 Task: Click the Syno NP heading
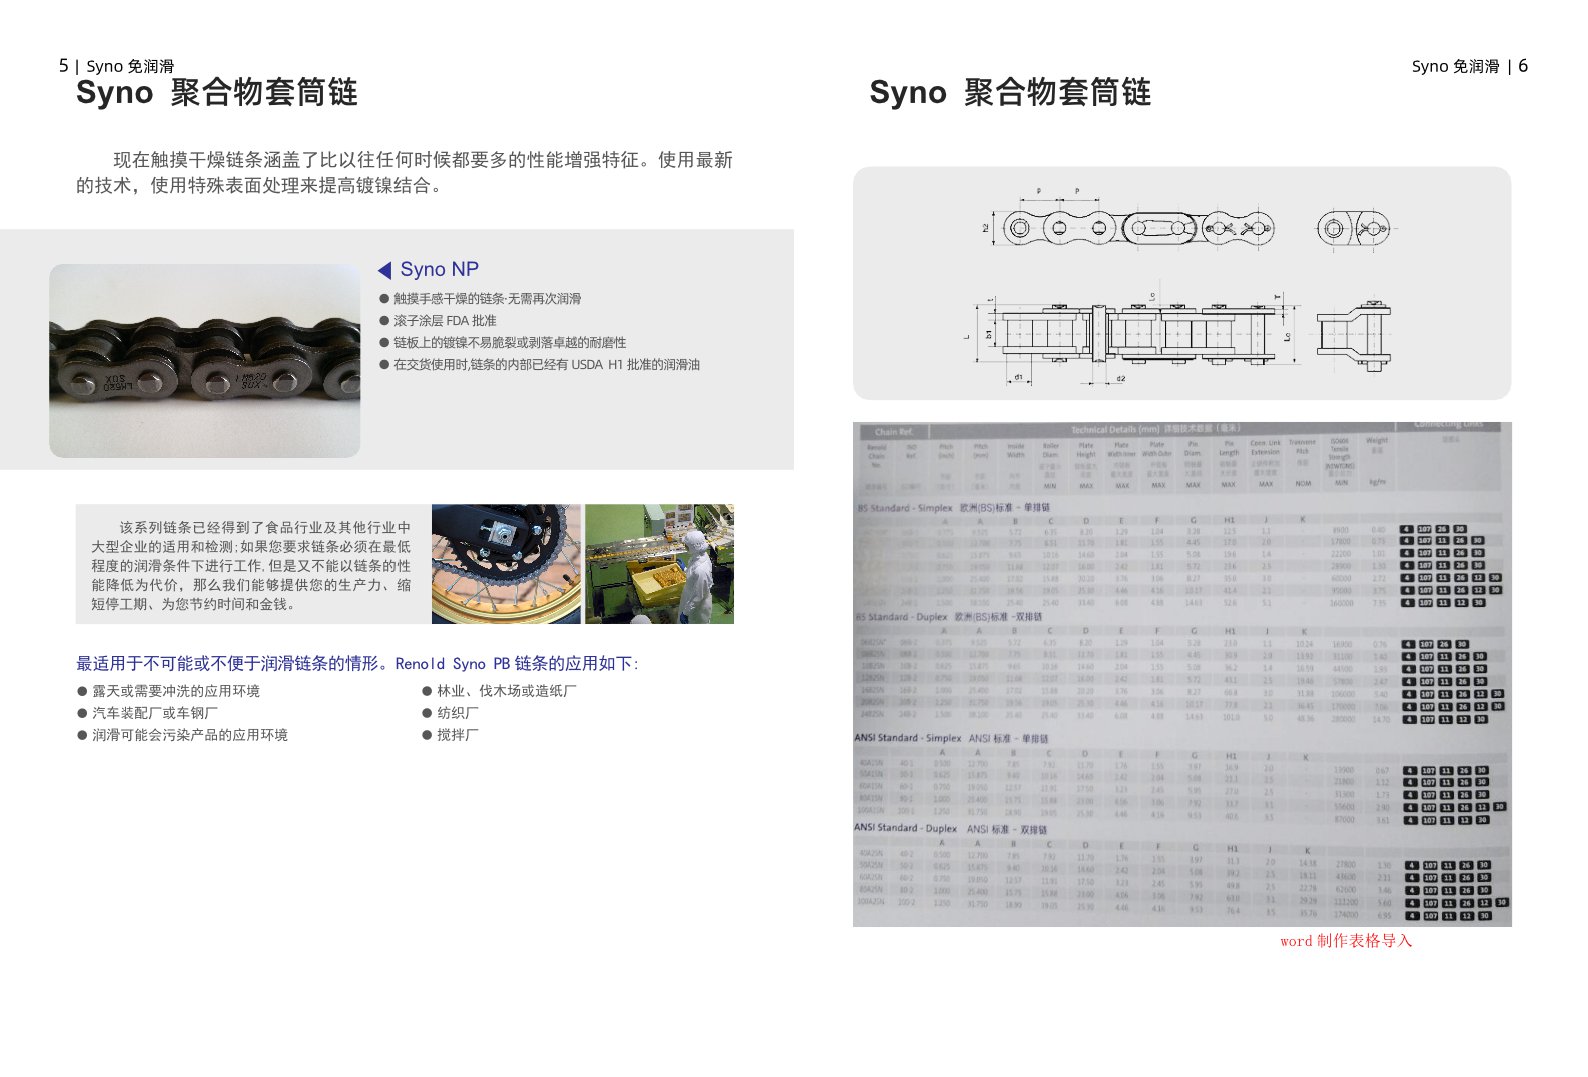coord(439,270)
